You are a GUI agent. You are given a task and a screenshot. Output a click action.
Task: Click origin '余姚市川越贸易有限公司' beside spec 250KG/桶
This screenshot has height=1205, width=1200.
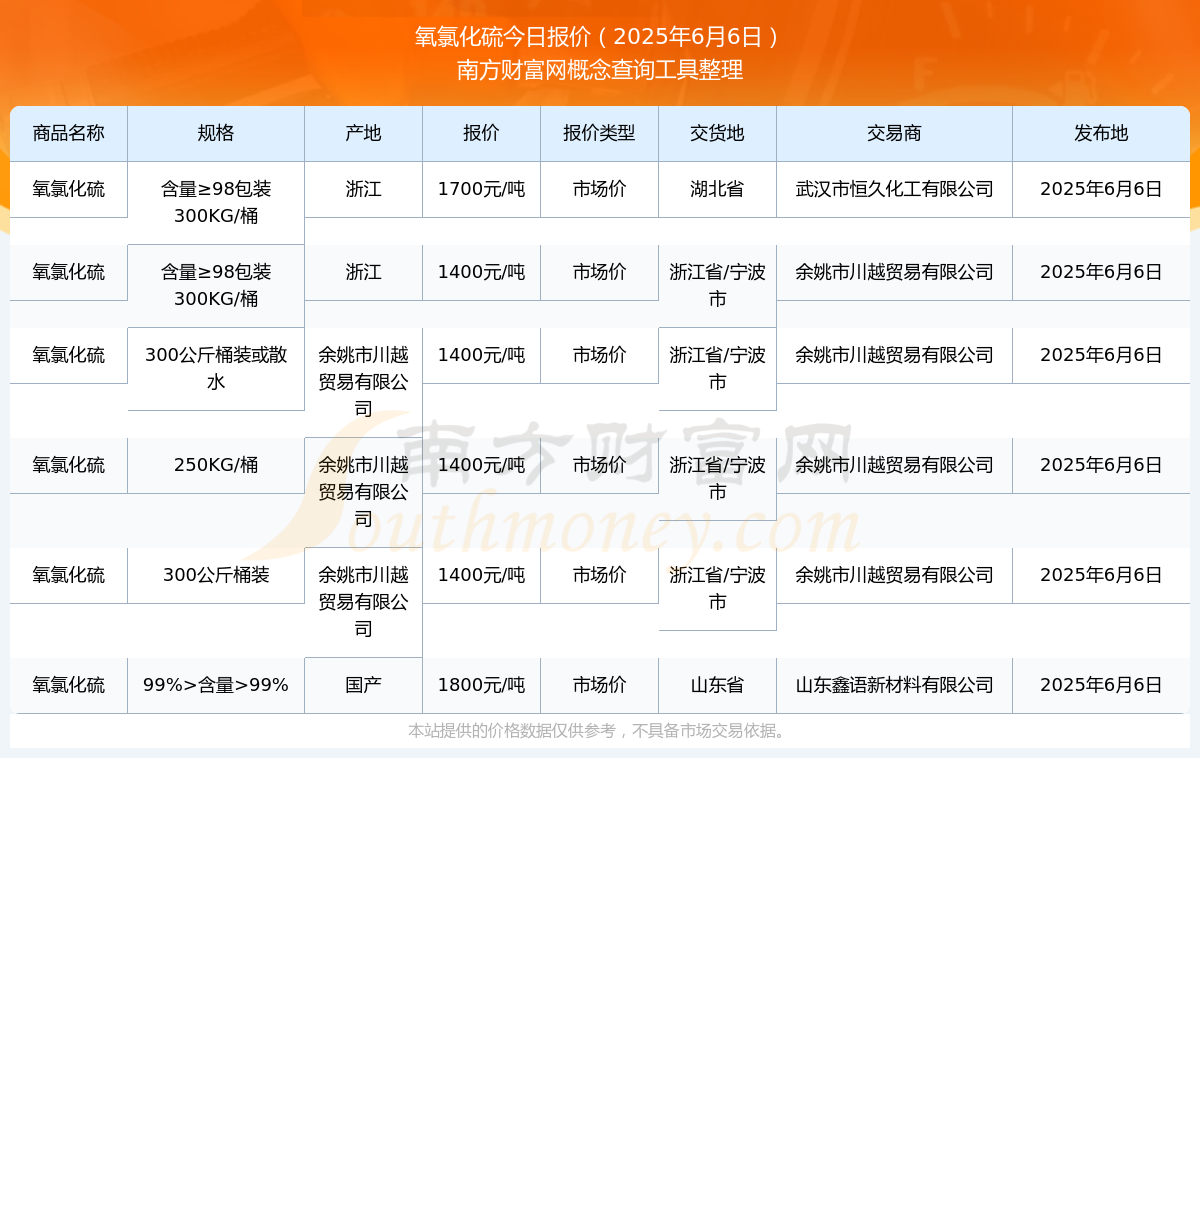click(x=363, y=492)
